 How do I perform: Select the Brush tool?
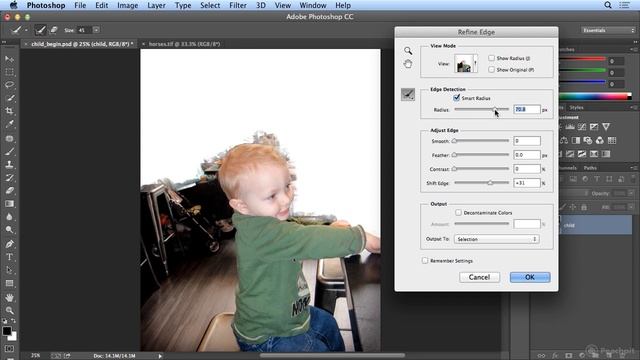pyautogui.click(x=9, y=152)
